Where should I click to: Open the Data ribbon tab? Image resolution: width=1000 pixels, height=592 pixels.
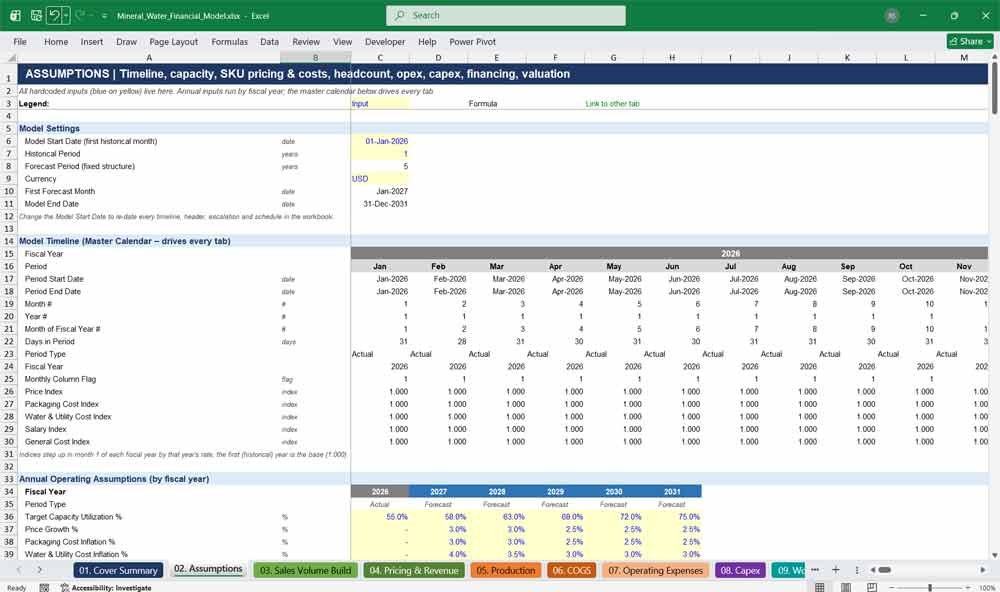coord(269,41)
